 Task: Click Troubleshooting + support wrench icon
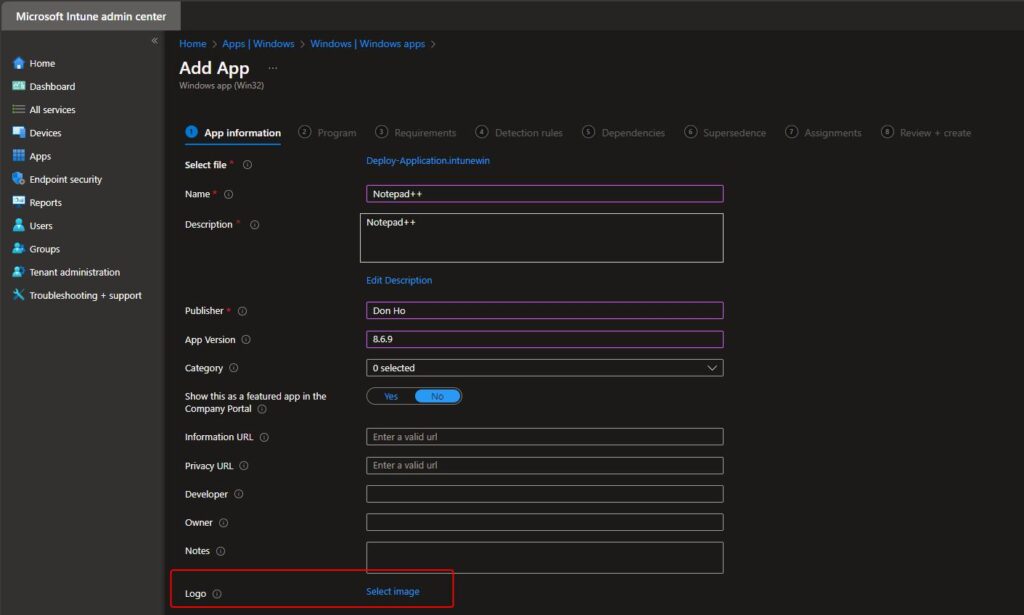coord(18,295)
